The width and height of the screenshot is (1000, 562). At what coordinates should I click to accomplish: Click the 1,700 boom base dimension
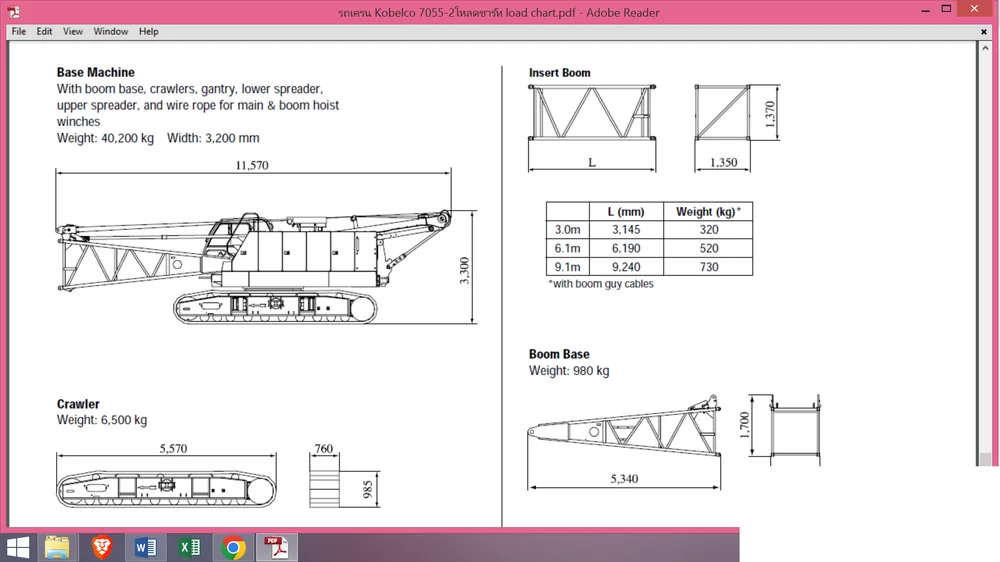744,425
